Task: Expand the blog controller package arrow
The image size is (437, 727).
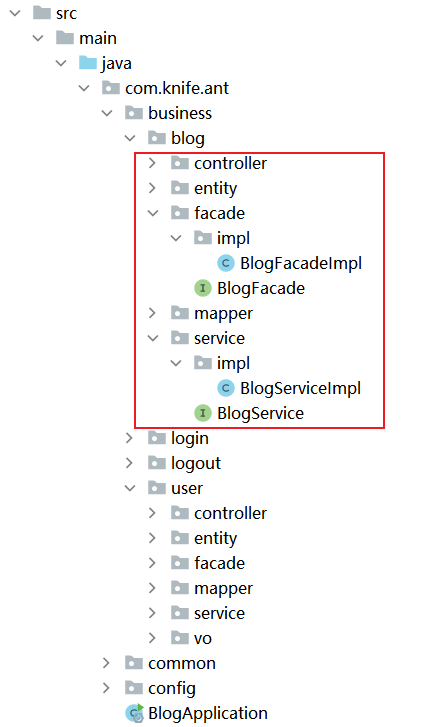Action: (x=152, y=163)
